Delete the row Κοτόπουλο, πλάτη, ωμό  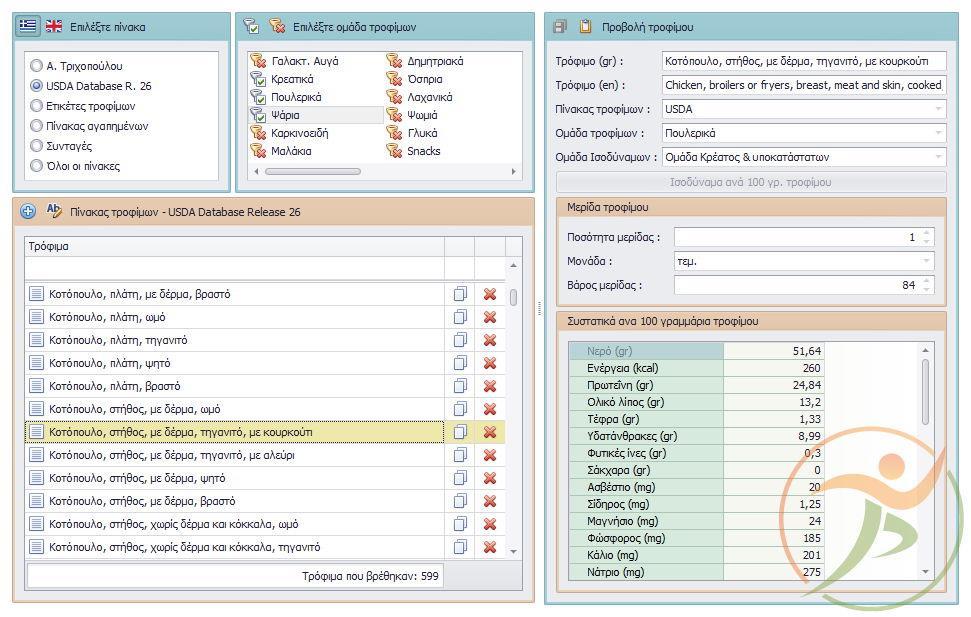pos(490,317)
